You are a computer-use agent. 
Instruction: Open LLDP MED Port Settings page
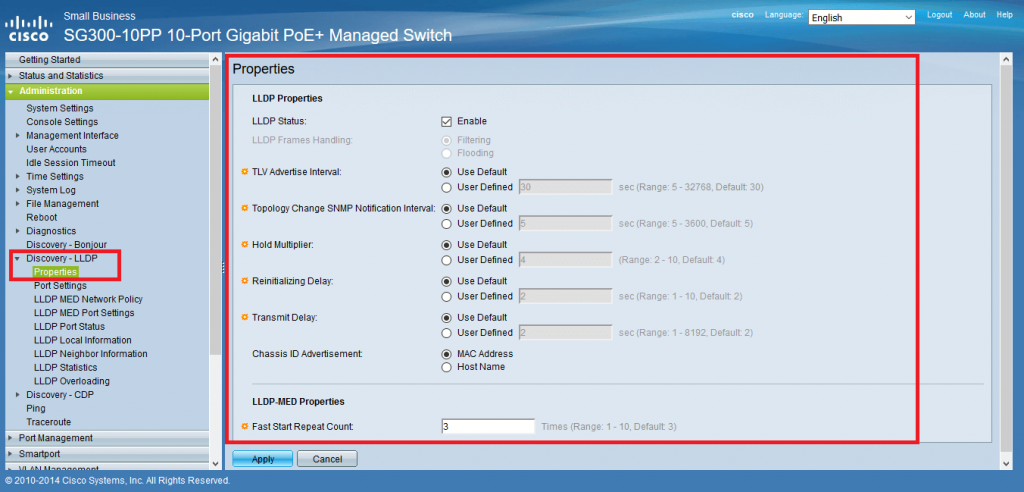pos(84,314)
